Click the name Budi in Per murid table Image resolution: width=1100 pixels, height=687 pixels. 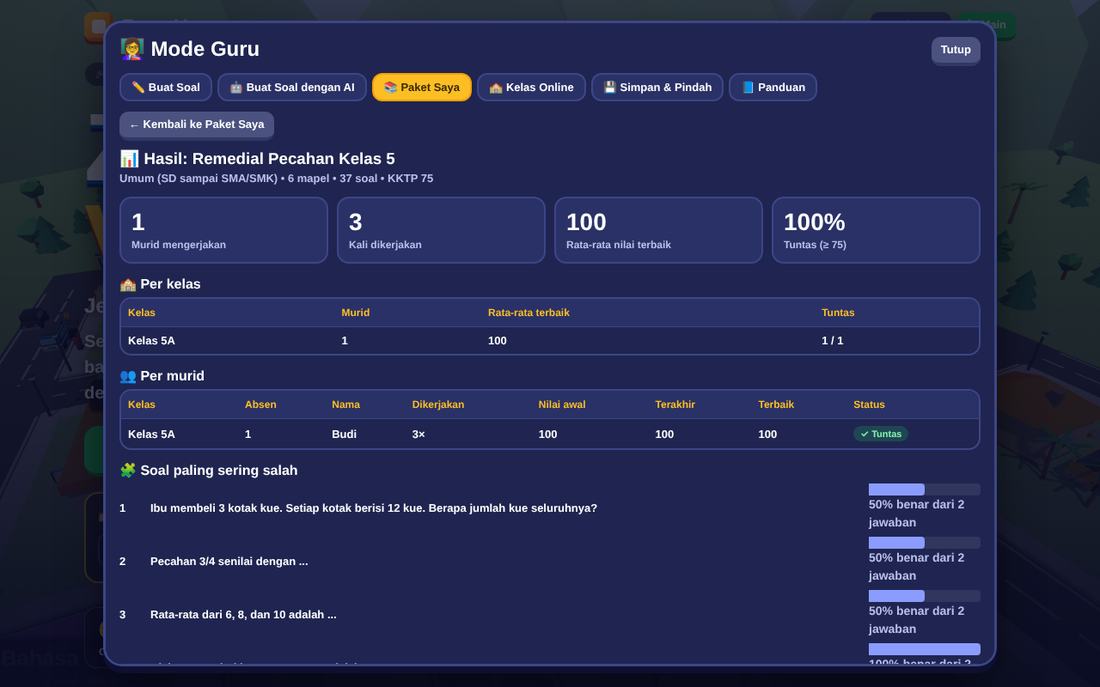pos(344,434)
